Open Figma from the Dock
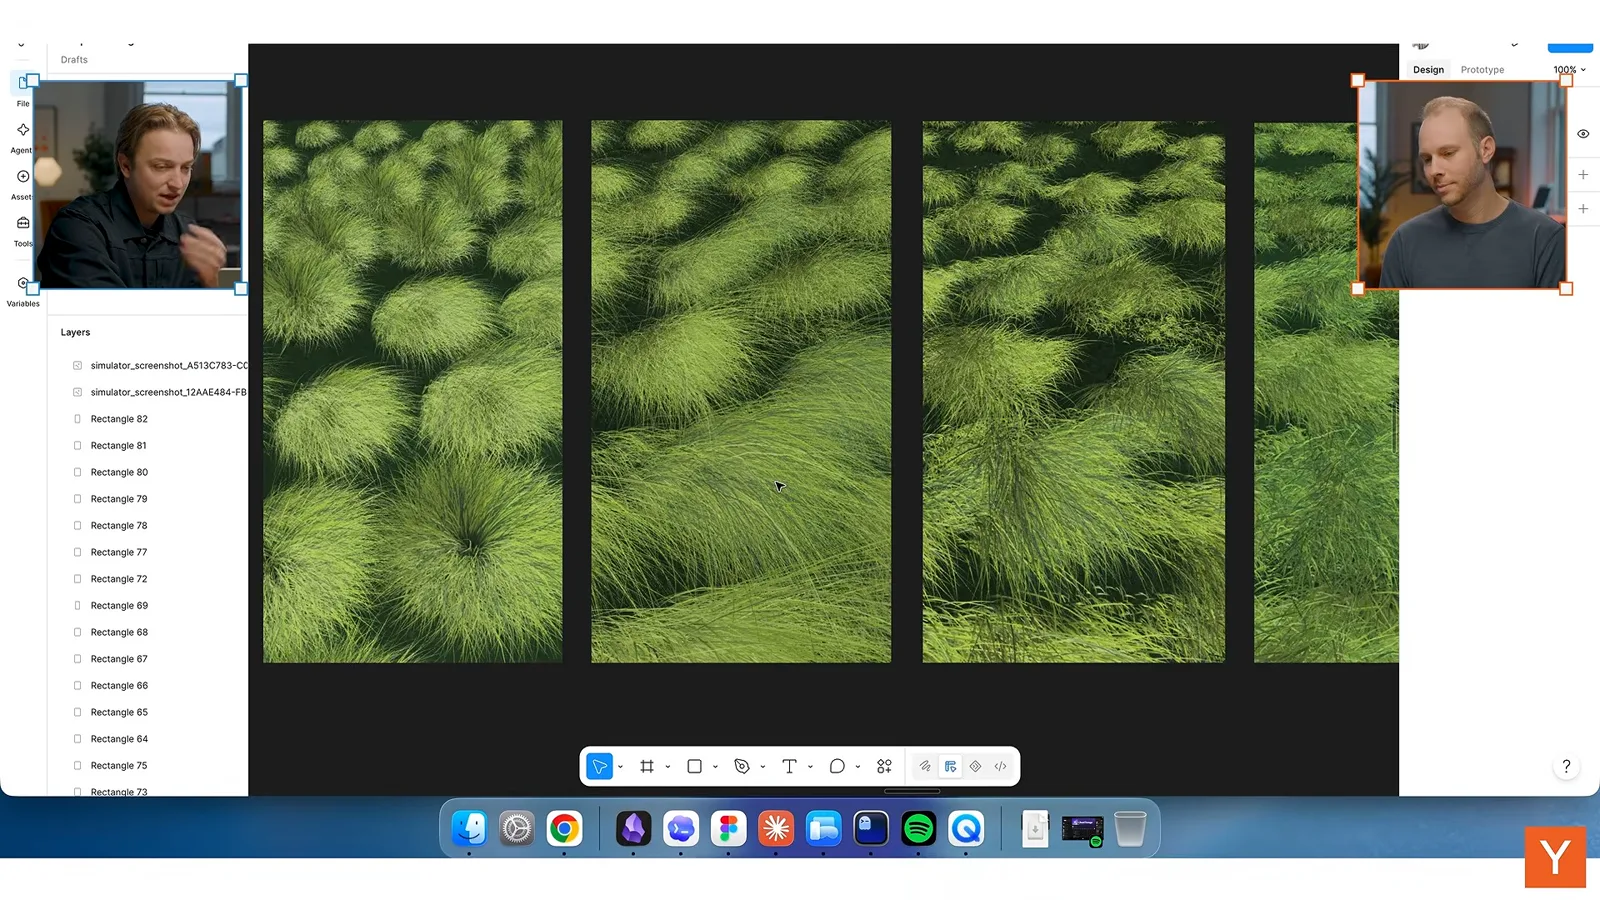 point(728,828)
